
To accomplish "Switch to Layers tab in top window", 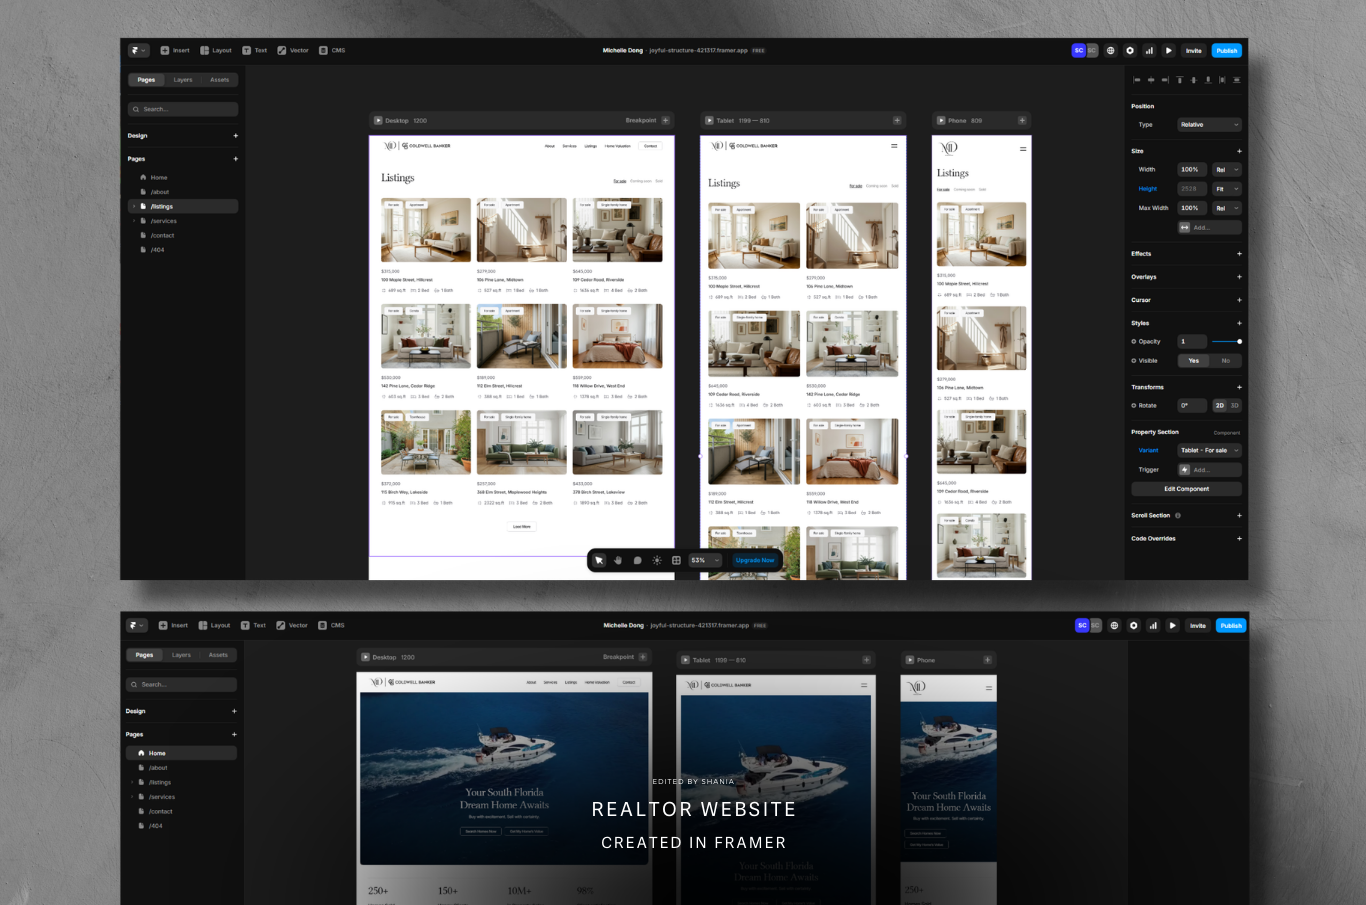I will pos(183,80).
